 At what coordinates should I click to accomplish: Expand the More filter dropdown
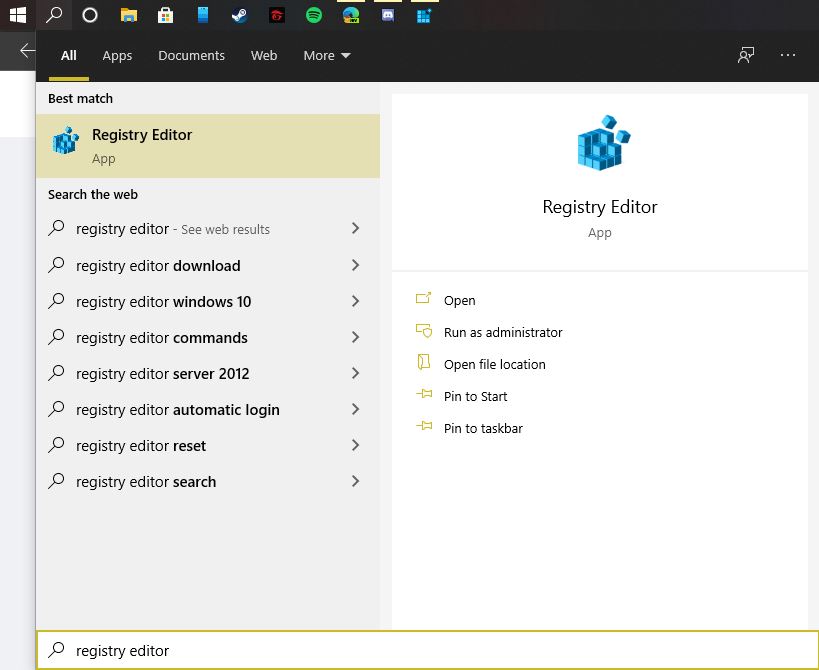[x=327, y=55]
